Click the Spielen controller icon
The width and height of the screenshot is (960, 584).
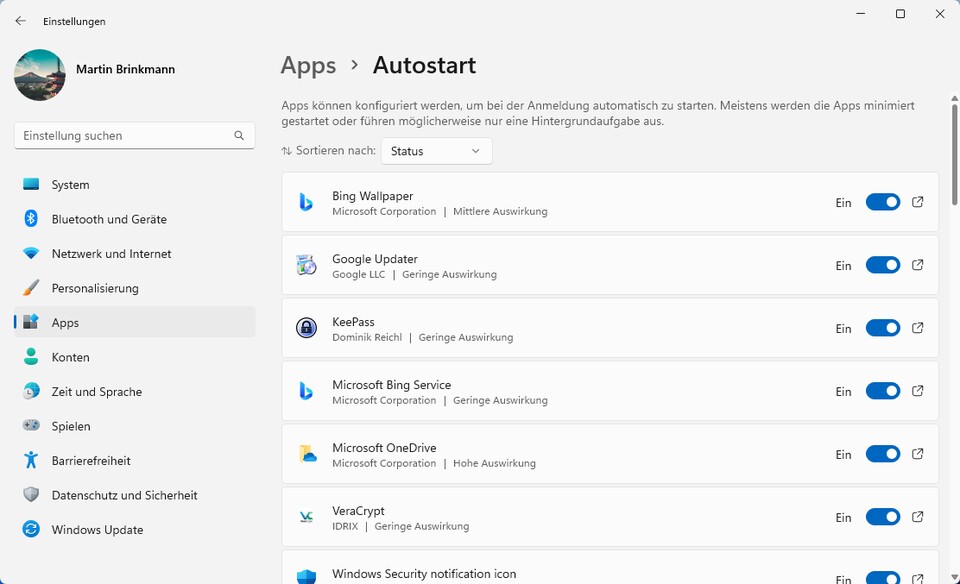pyautogui.click(x=33, y=426)
